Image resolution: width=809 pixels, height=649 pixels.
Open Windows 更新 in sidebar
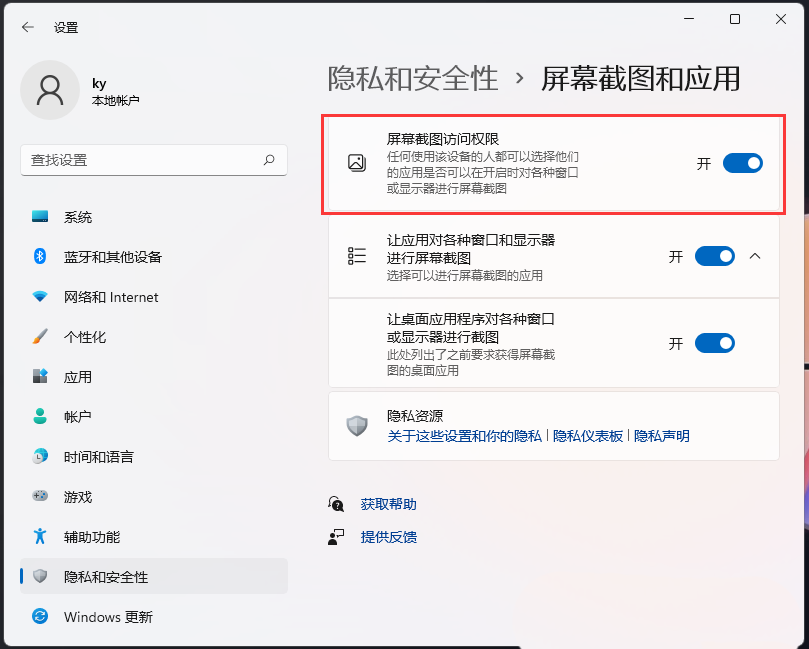[x=154, y=616]
